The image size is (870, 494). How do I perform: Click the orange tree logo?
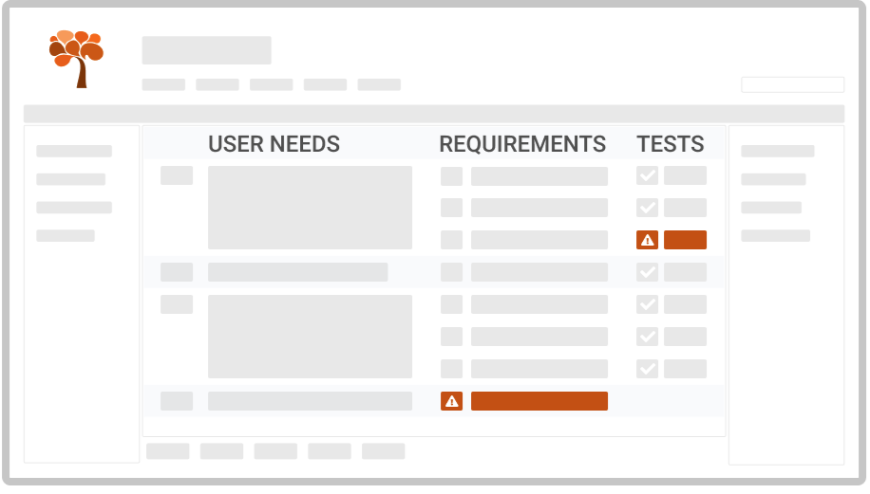[77, 58]
